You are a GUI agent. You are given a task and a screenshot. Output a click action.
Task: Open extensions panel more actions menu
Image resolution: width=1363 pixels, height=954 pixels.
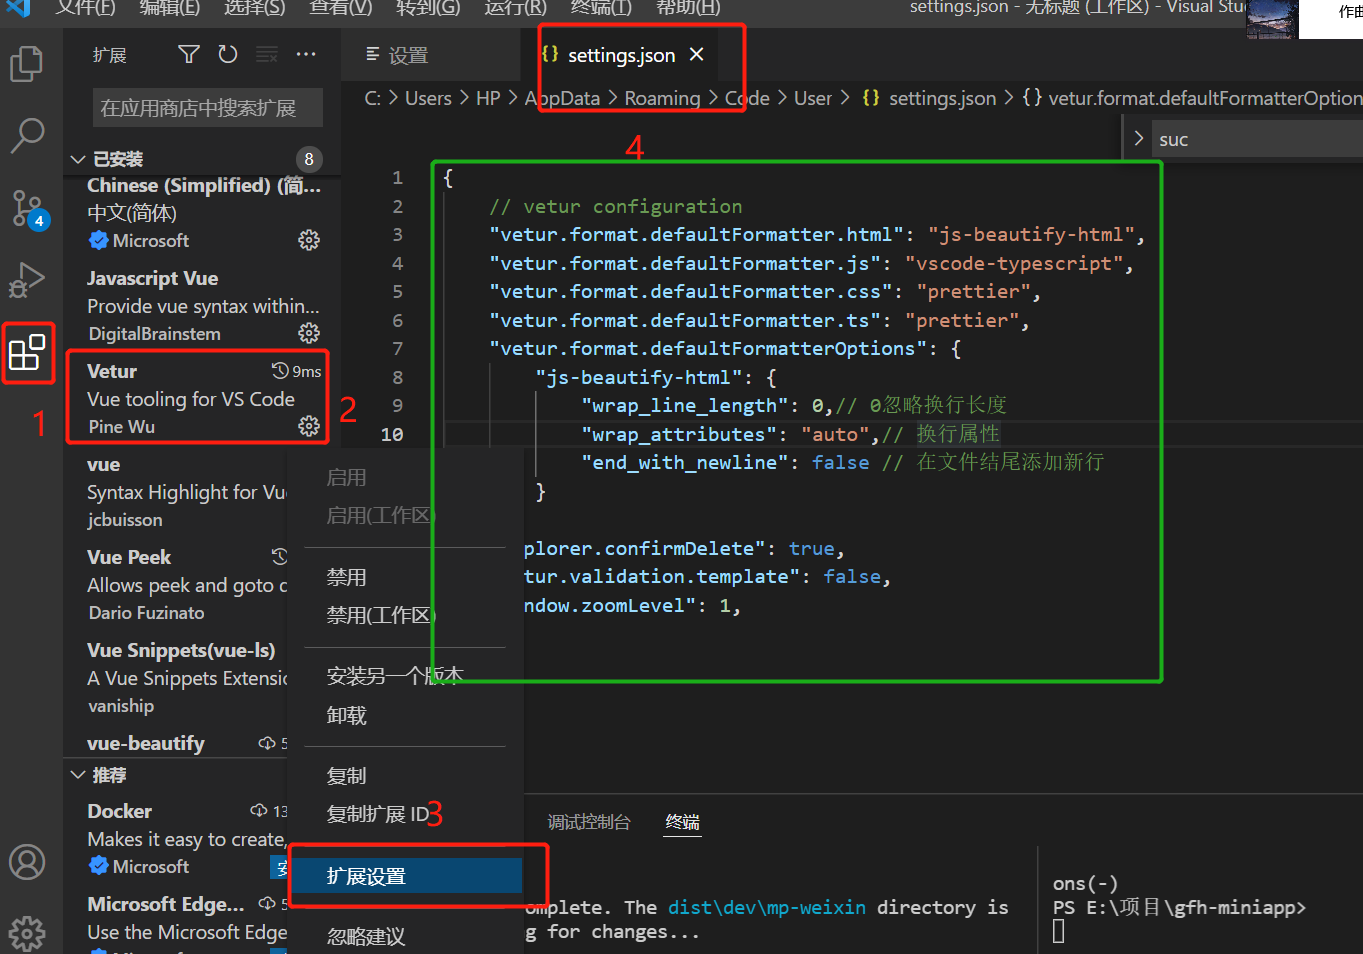(306, 54)
